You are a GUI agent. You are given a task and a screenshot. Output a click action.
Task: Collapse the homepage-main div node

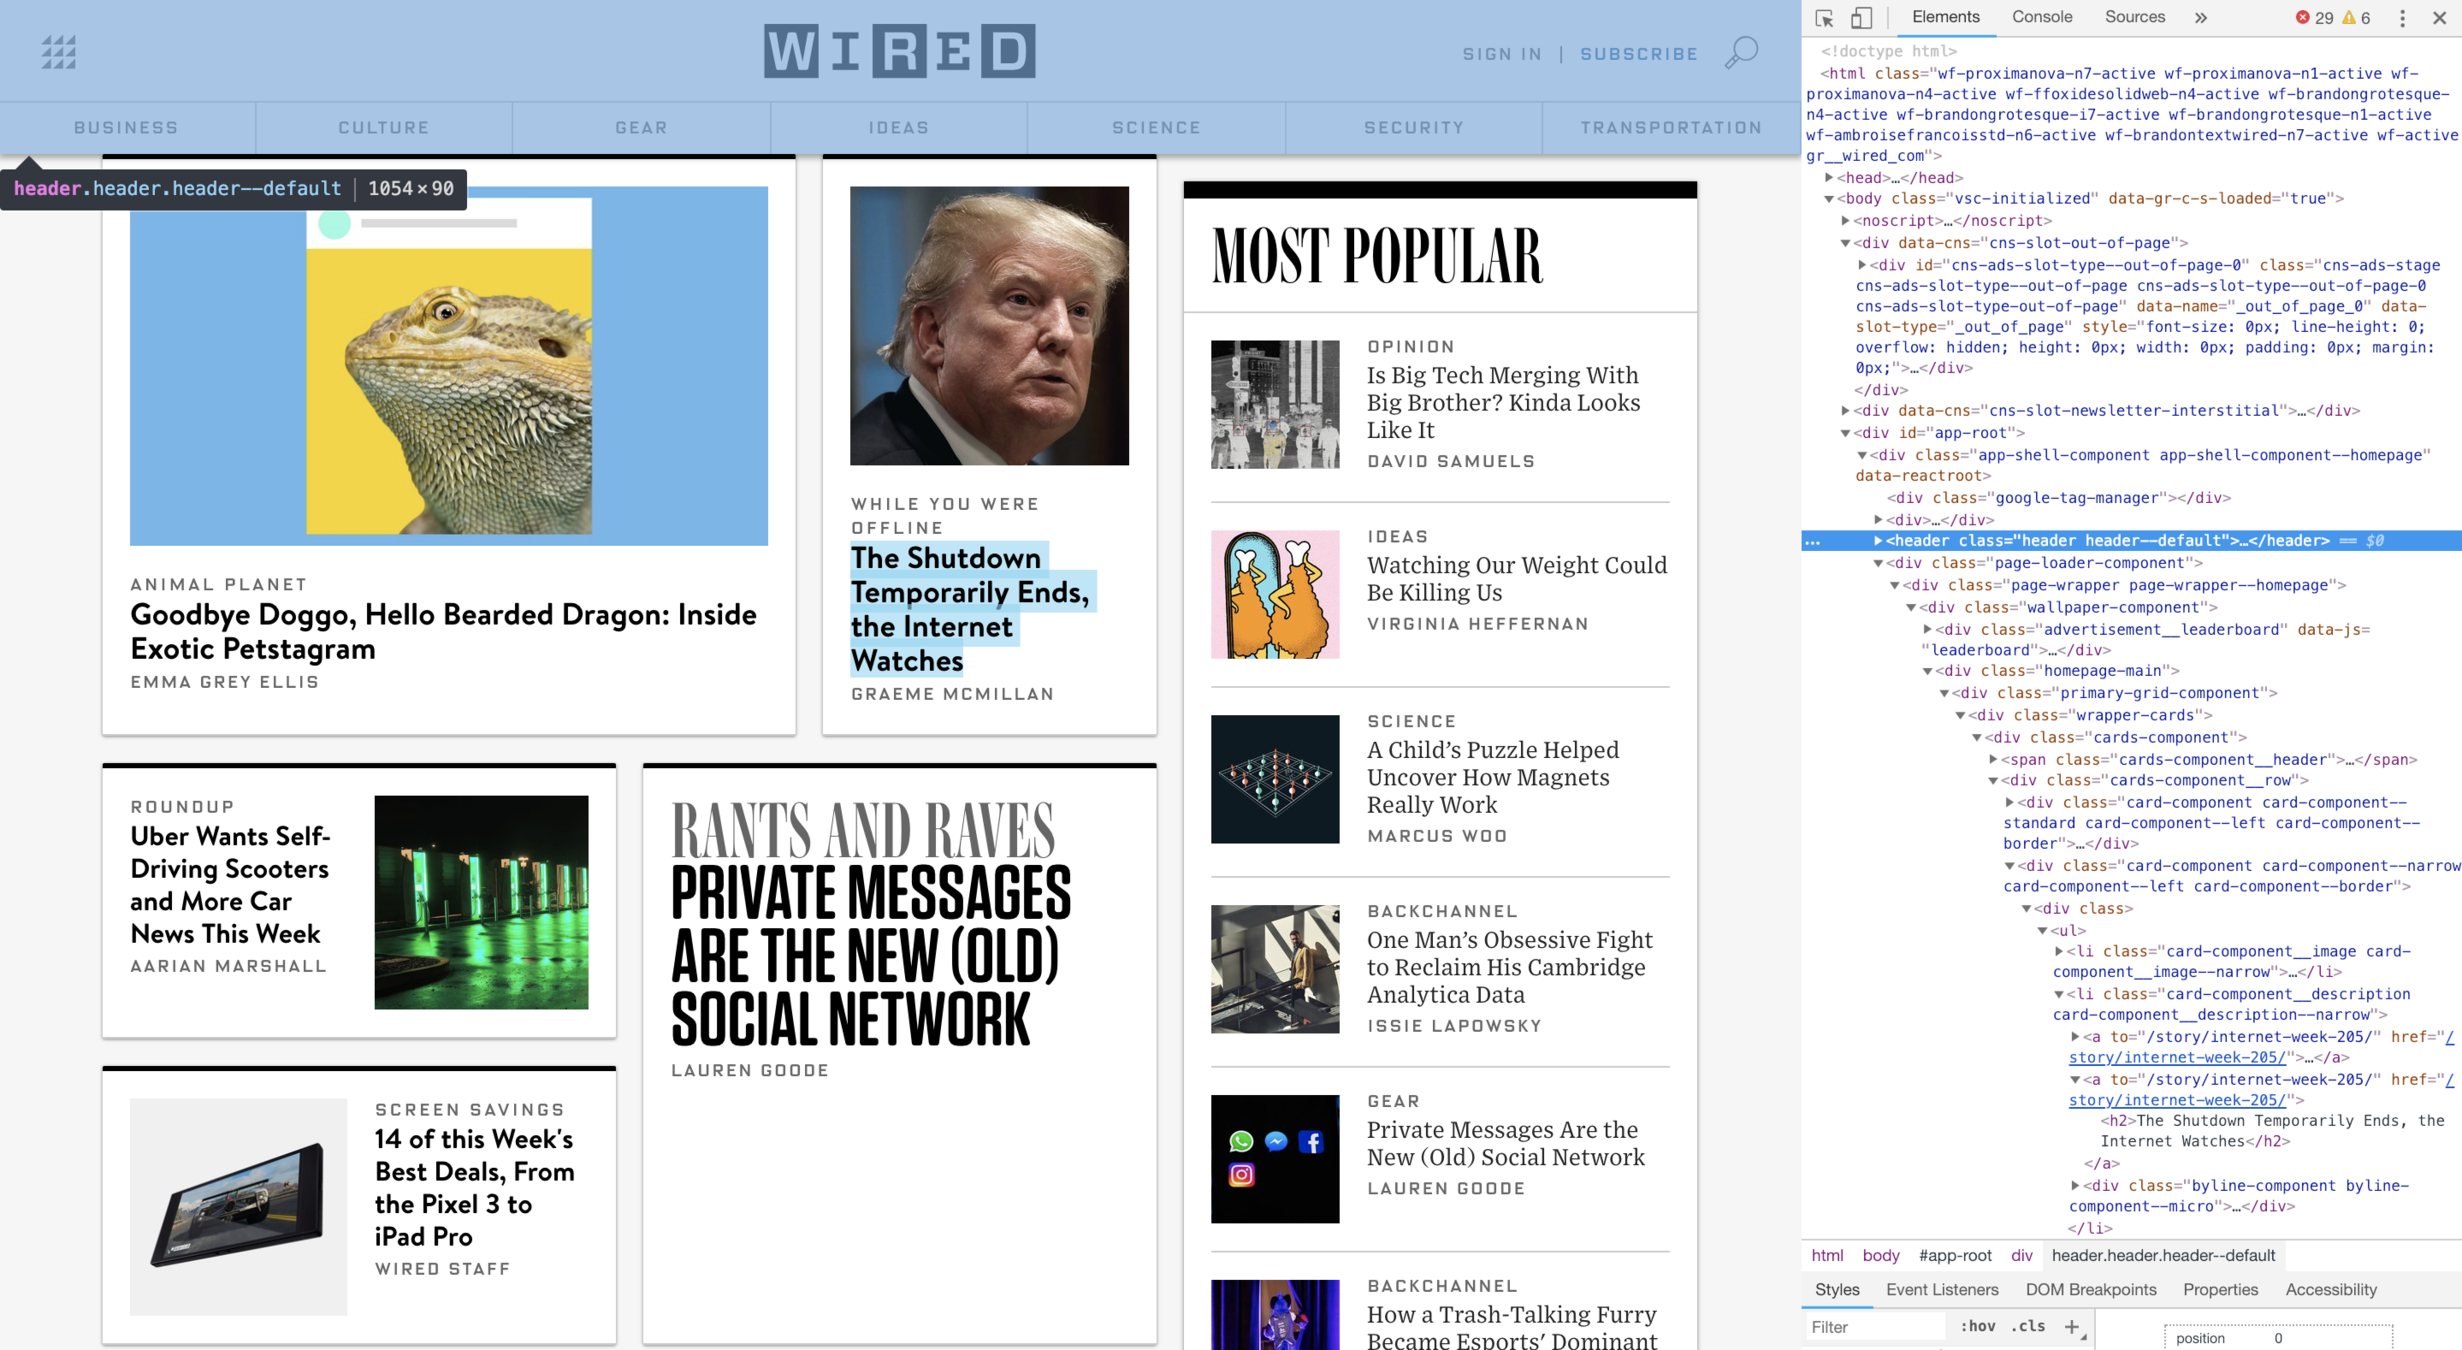pyautogui.click(x=1926, y=671)
